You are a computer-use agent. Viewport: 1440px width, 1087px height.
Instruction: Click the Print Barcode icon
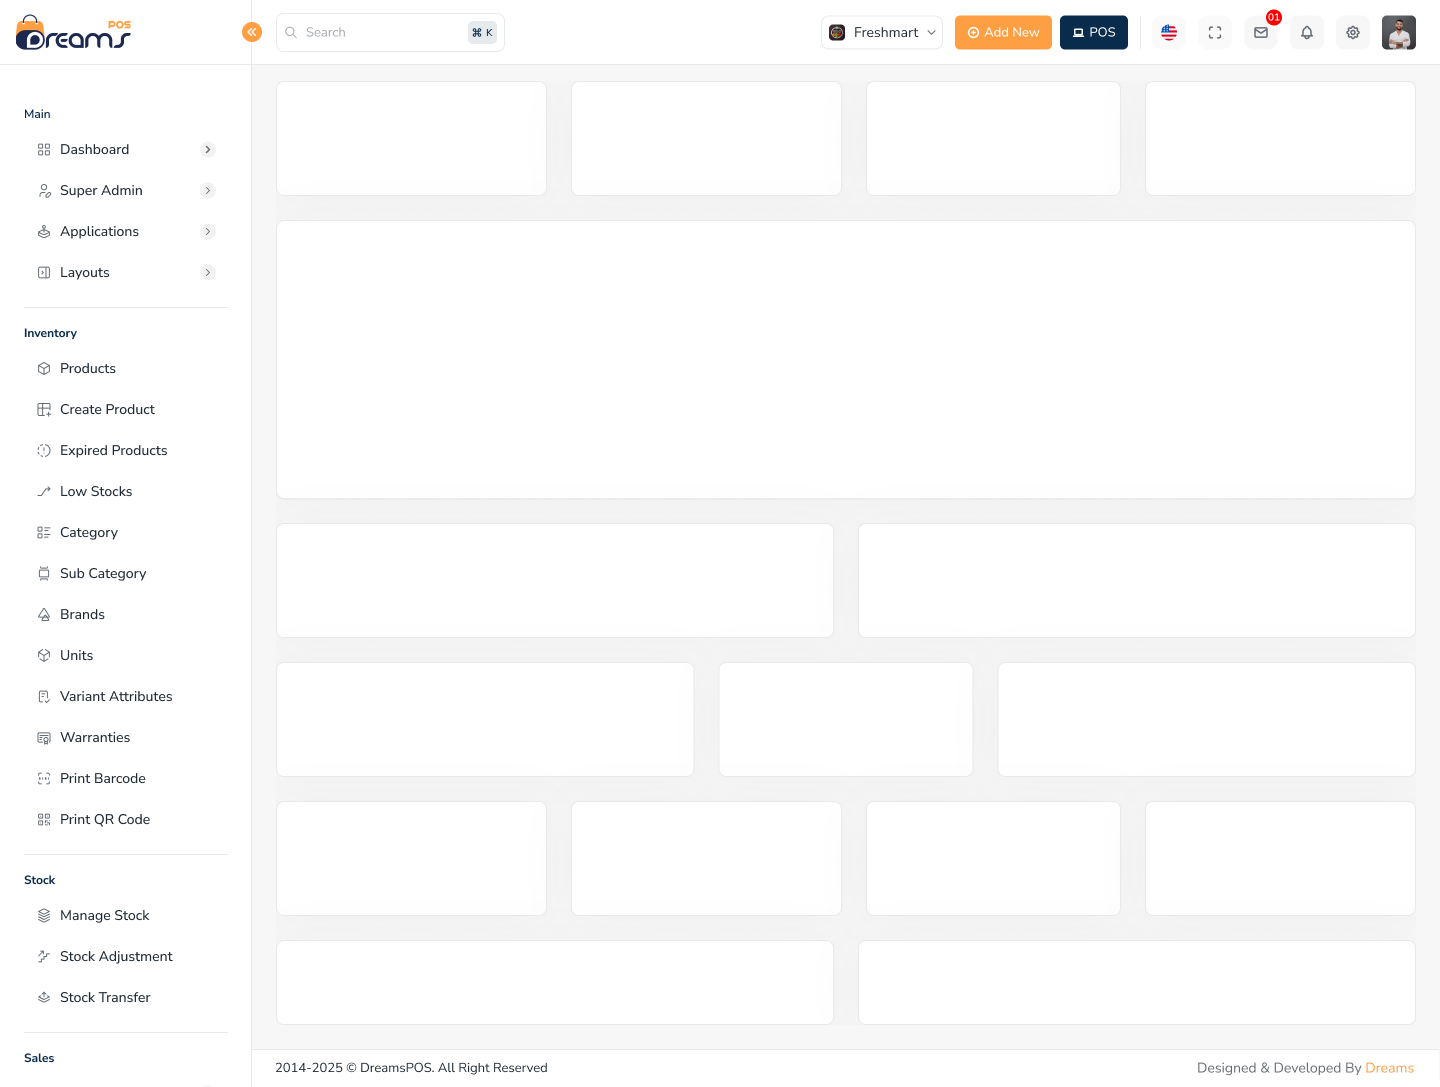[44, 779]
